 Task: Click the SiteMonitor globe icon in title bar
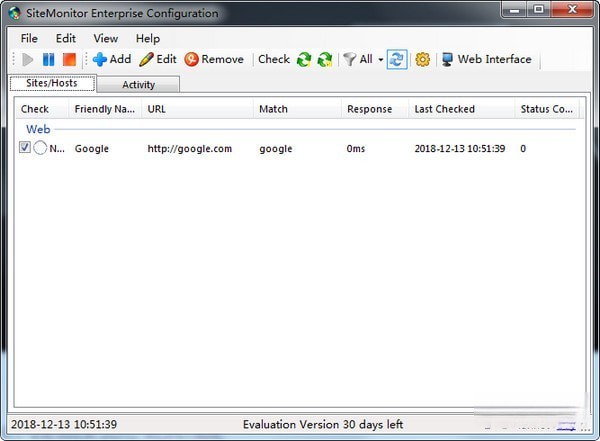[15, 13]
